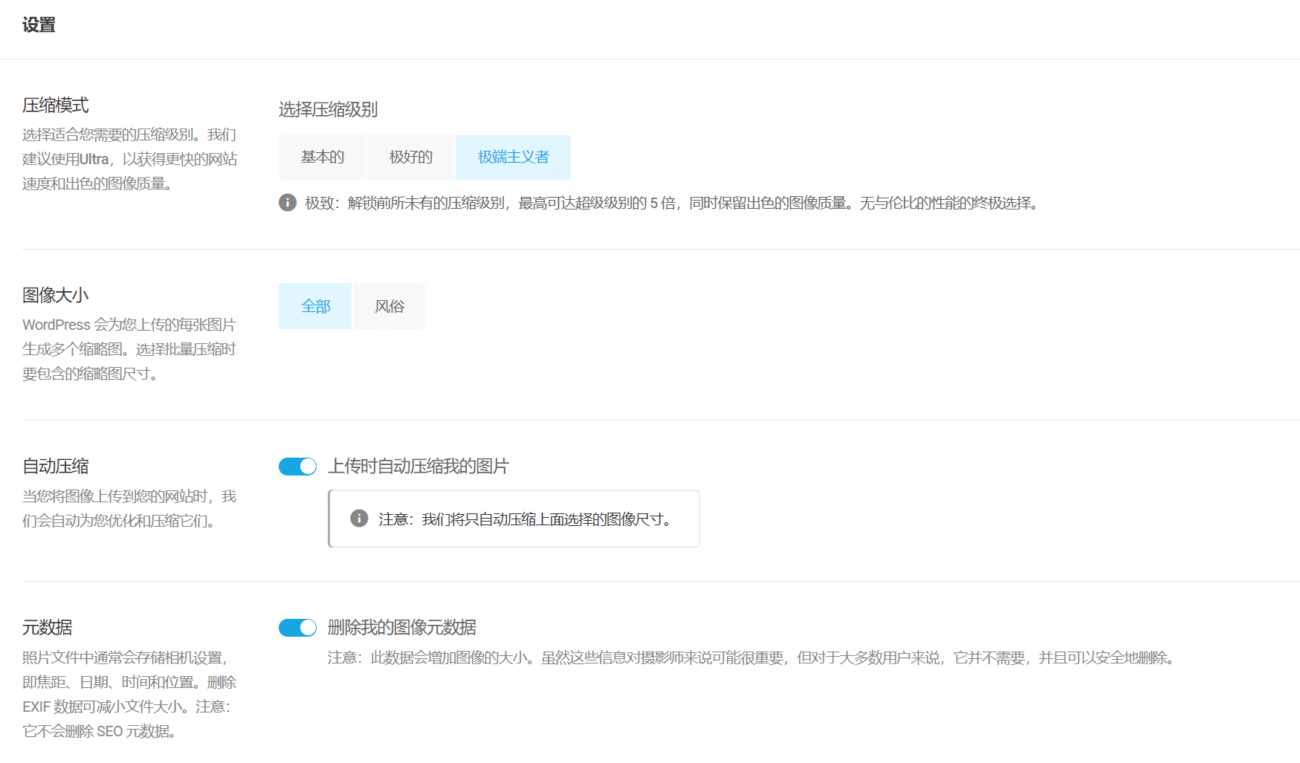Click the info icon in the 注意 notice box

coord(359,519)
